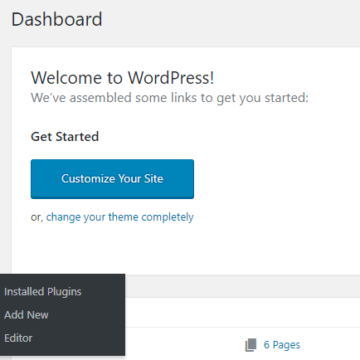Click the Dashboard page heading
Viewport: 360px width, 360px height.
[57, 19]
